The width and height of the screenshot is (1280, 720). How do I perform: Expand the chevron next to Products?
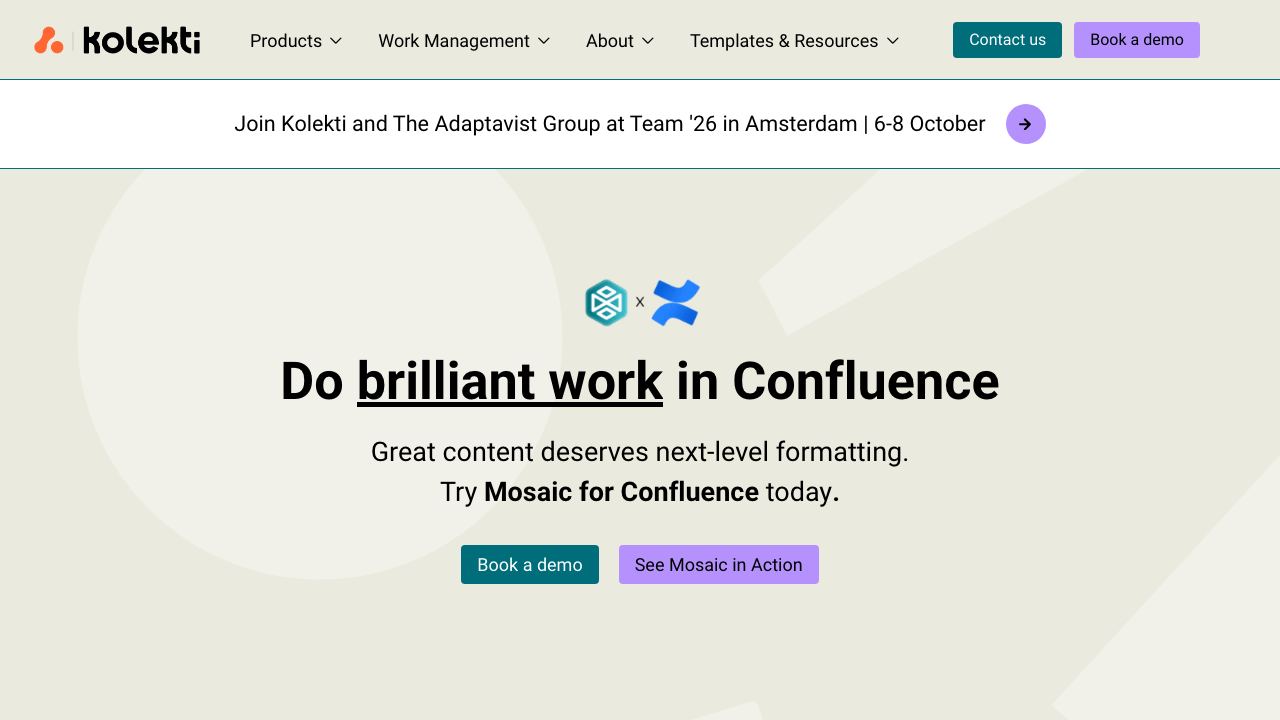coord(336,41)
